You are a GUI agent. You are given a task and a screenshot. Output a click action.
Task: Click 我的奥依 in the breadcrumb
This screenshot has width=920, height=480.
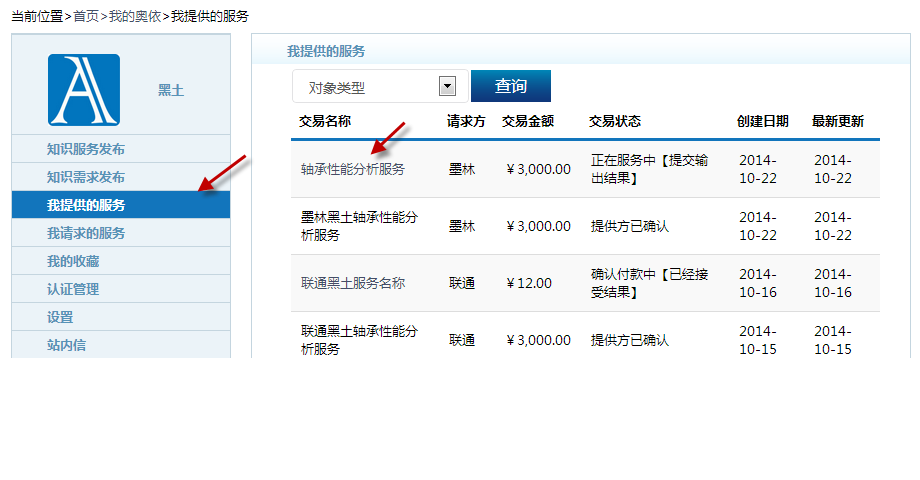pos(134,16)
